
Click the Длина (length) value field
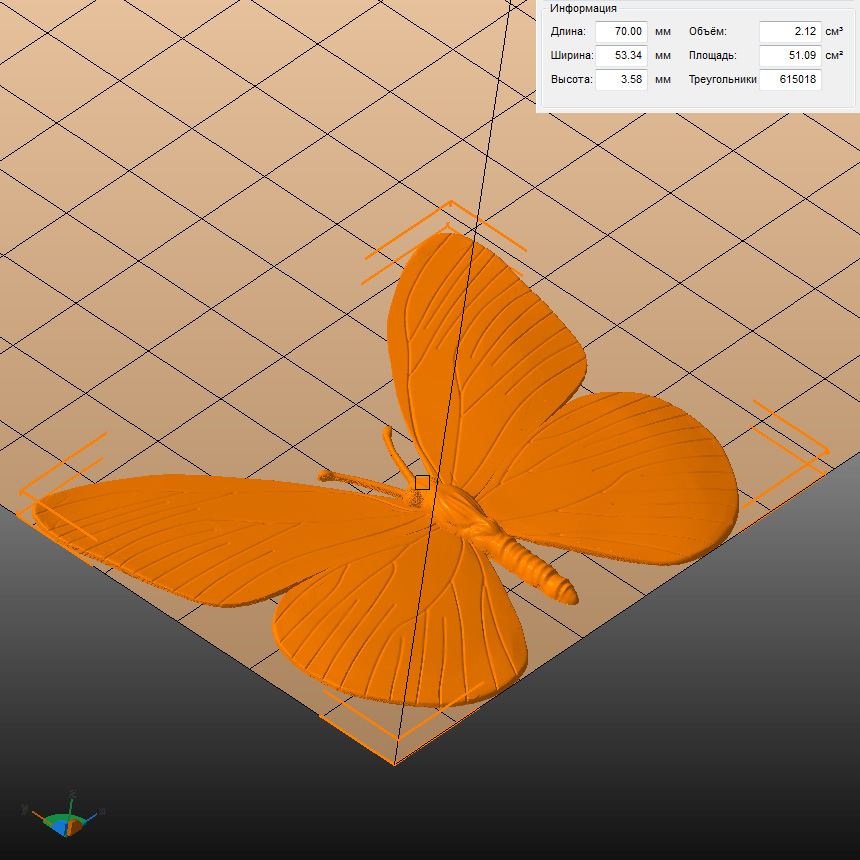tap(621, 32)
